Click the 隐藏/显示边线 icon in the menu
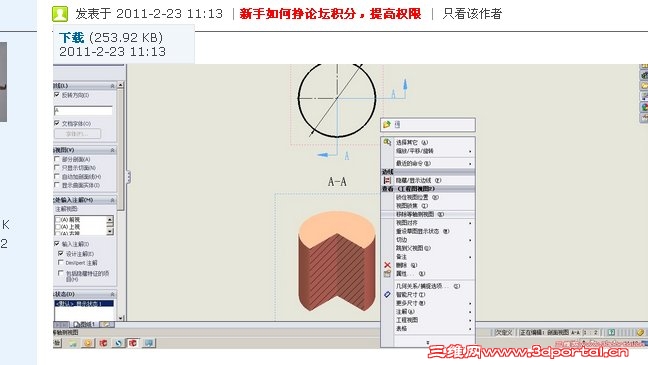The width and height of the screenshot is (648, 365). 387,180
